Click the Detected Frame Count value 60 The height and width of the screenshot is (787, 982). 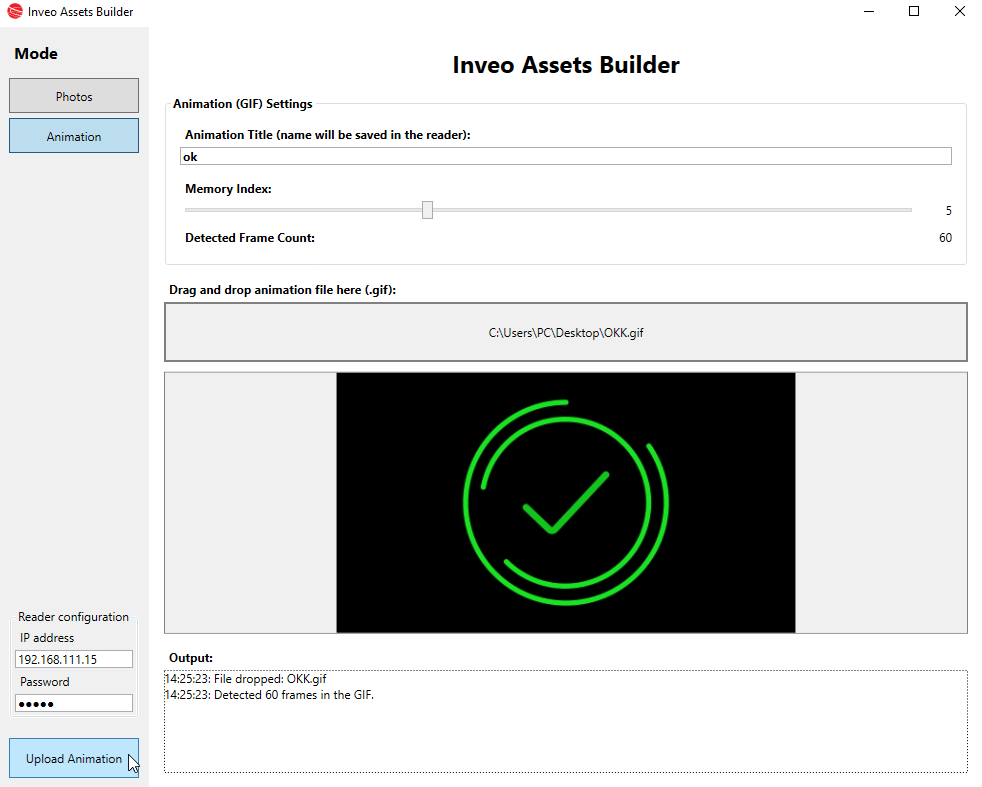945,238
